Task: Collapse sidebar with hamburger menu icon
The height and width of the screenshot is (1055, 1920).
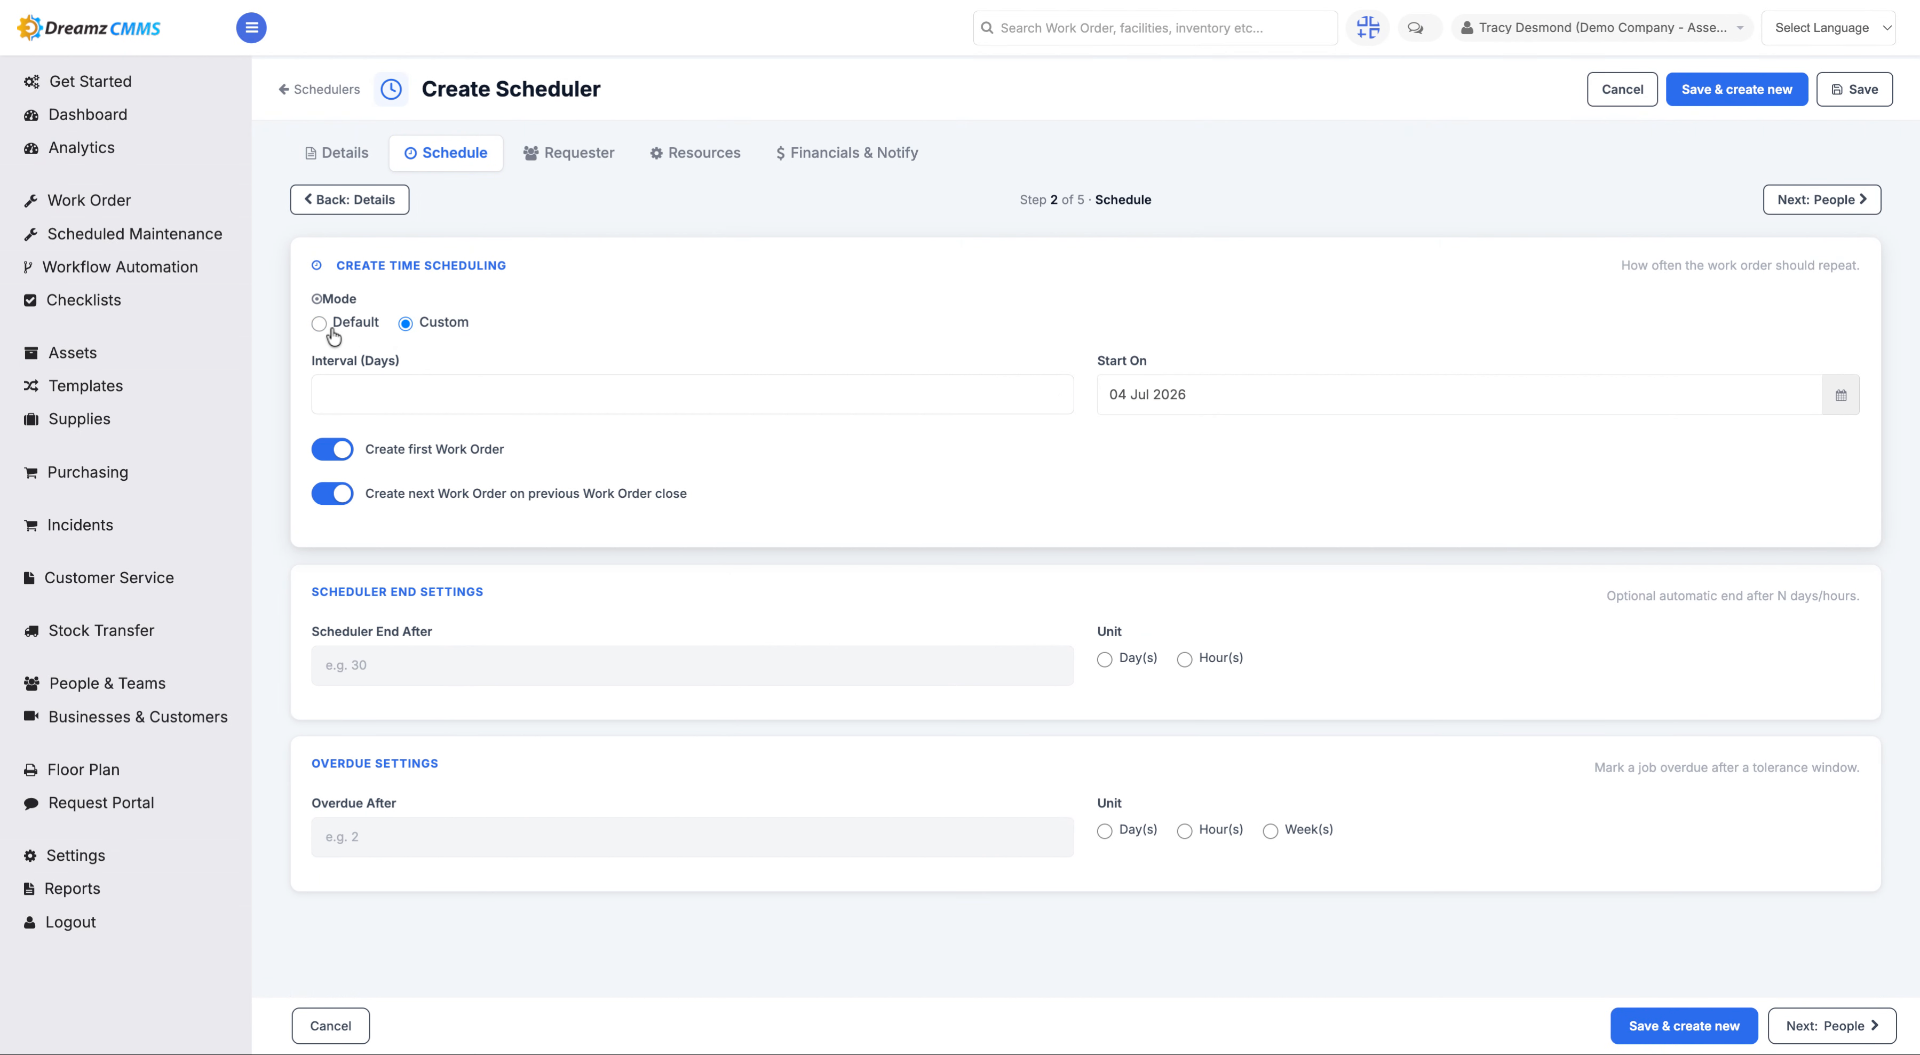Action: [x=251, y=28]
